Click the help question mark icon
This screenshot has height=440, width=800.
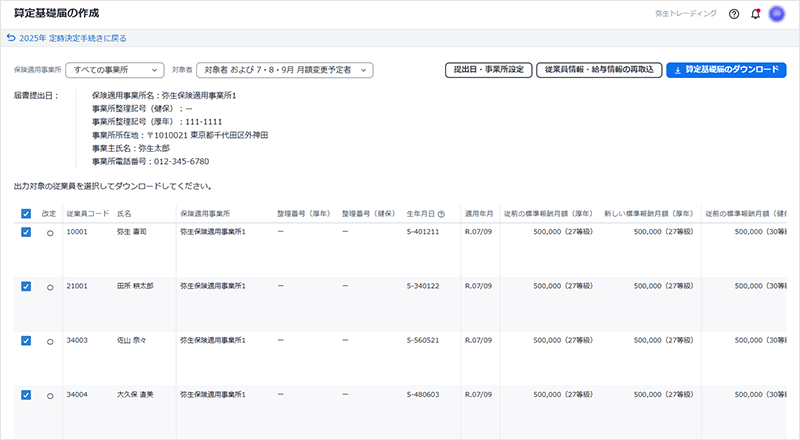[x=734, y=15]
